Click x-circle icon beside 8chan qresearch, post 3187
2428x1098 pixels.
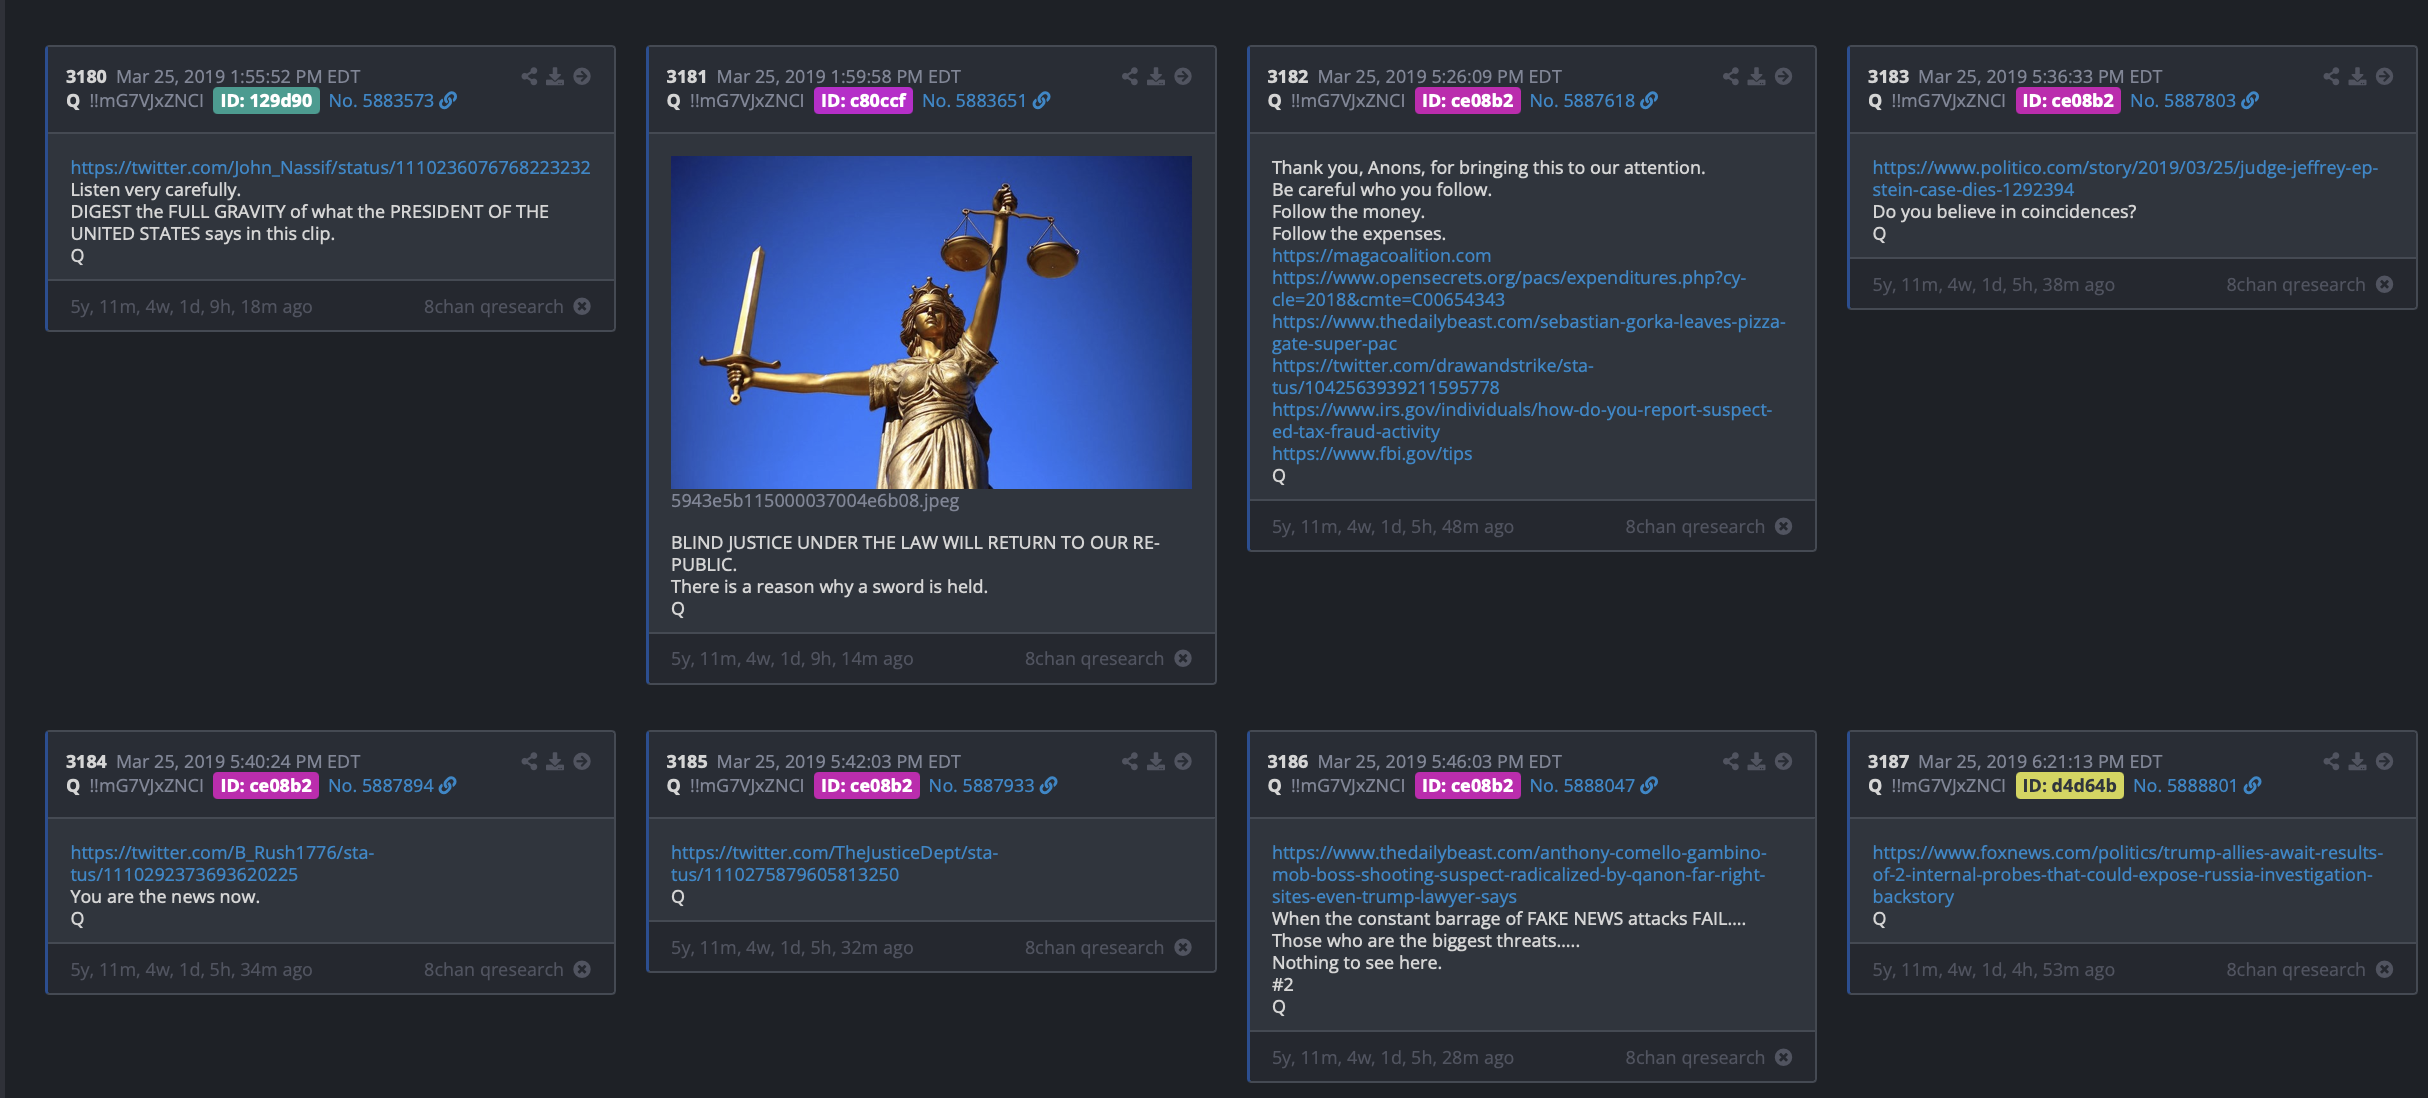tap(2384, 969)
